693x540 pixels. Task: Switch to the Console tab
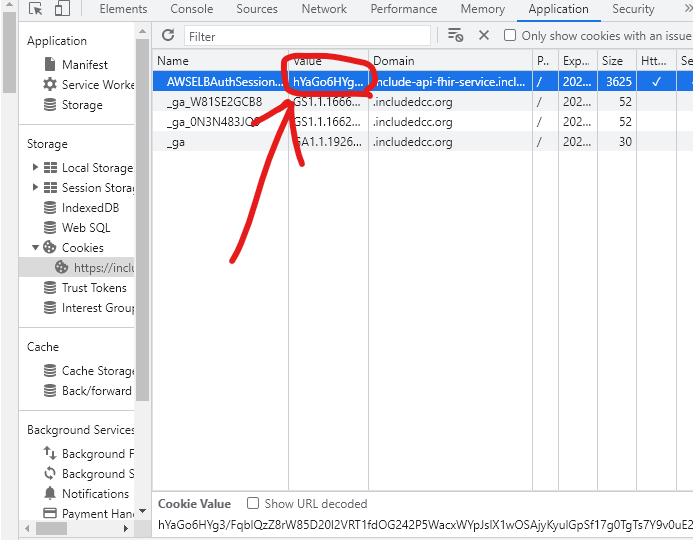click(x=192, y=9)
